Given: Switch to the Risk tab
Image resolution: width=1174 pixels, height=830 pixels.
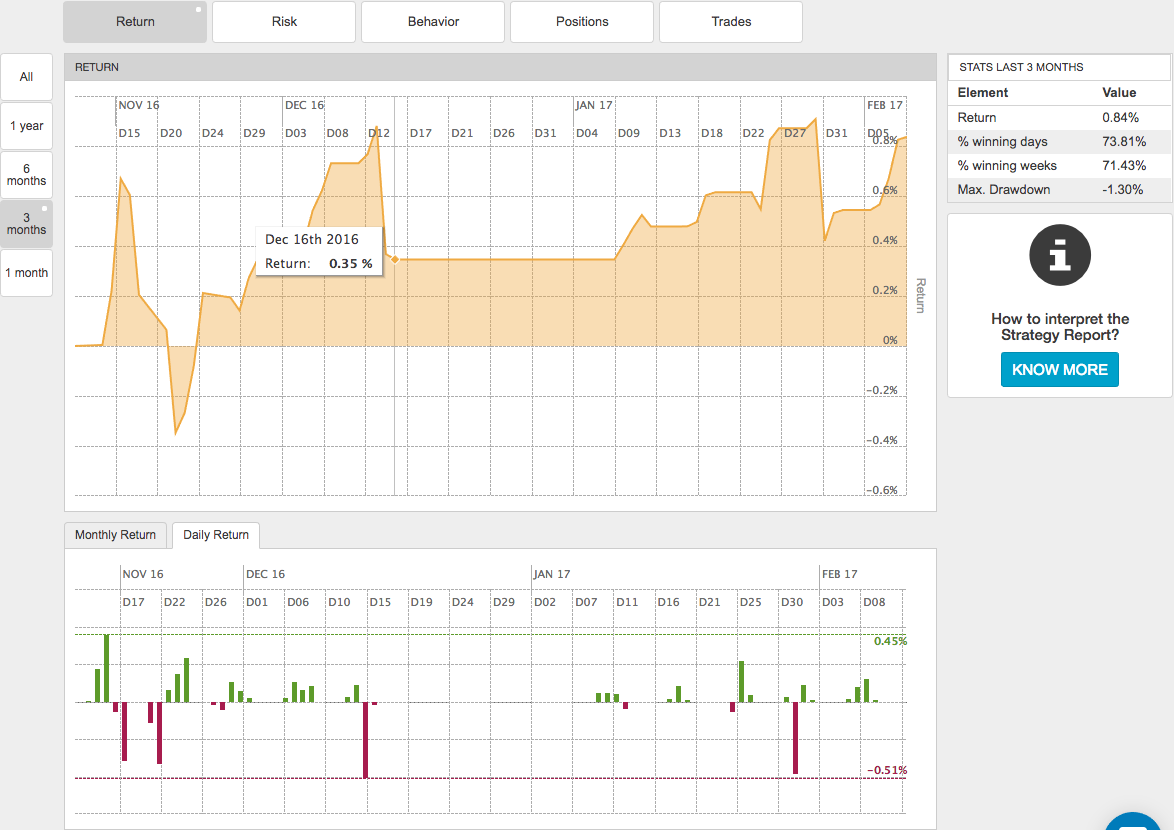Looking at the screenshot, I should (x=284, y=21).
